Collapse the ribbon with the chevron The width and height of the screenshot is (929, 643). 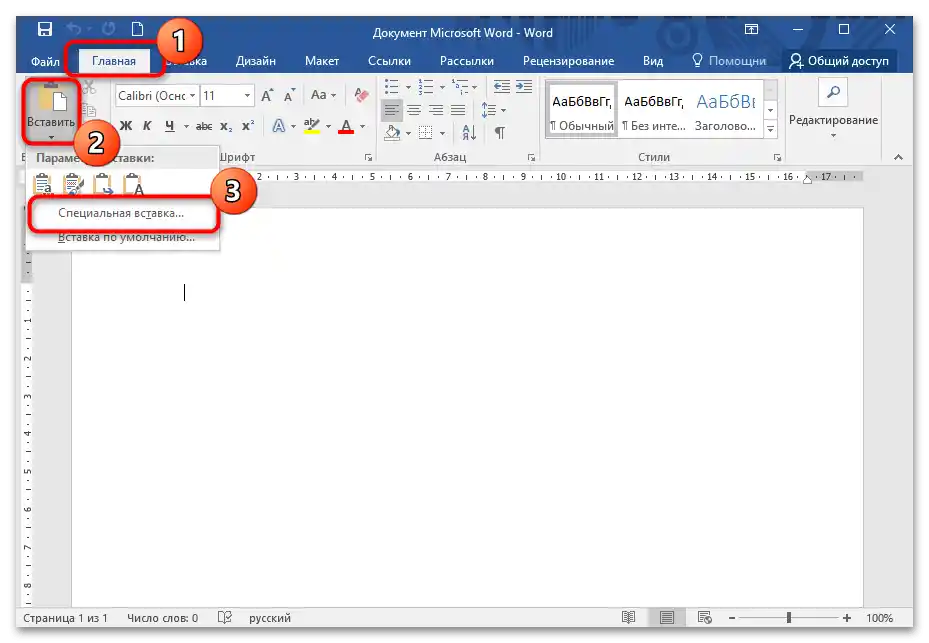tap(898, 157)
